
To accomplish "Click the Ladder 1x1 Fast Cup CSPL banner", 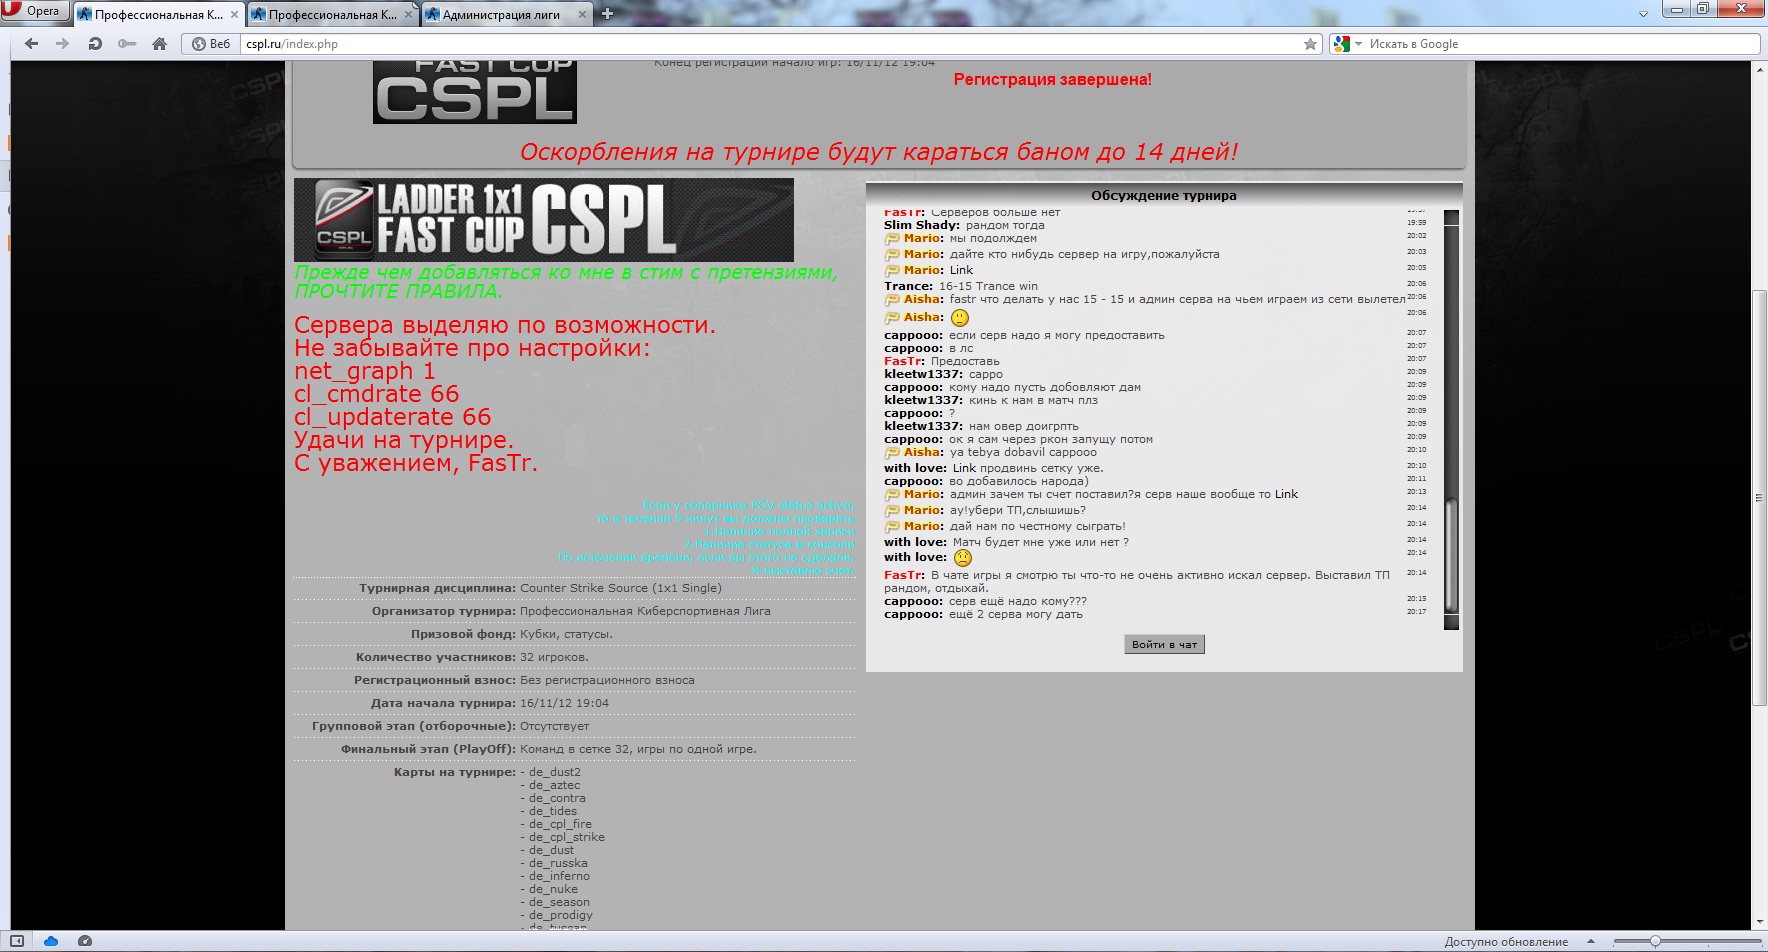I will pos(544,220).
